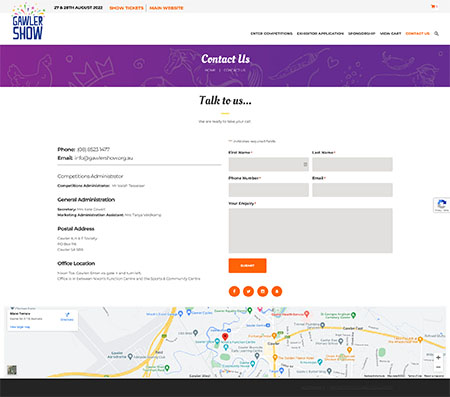
Task: Submit the enquiry form
Action: [247, 266]
